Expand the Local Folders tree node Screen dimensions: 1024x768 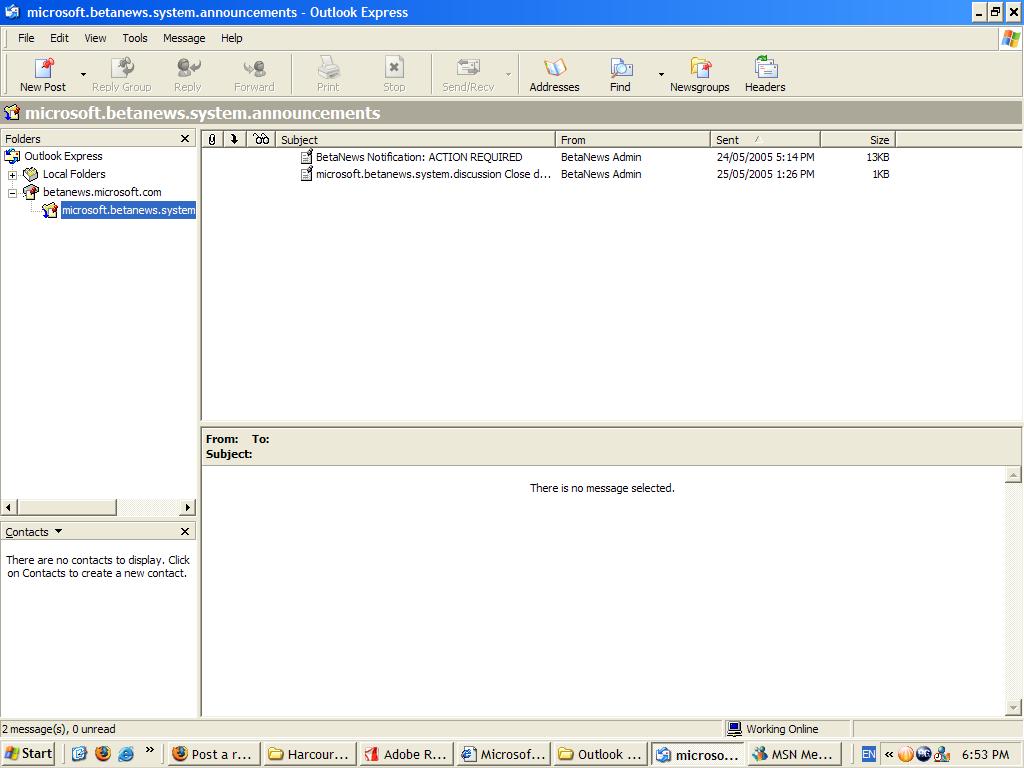click(x=12, y=175)
